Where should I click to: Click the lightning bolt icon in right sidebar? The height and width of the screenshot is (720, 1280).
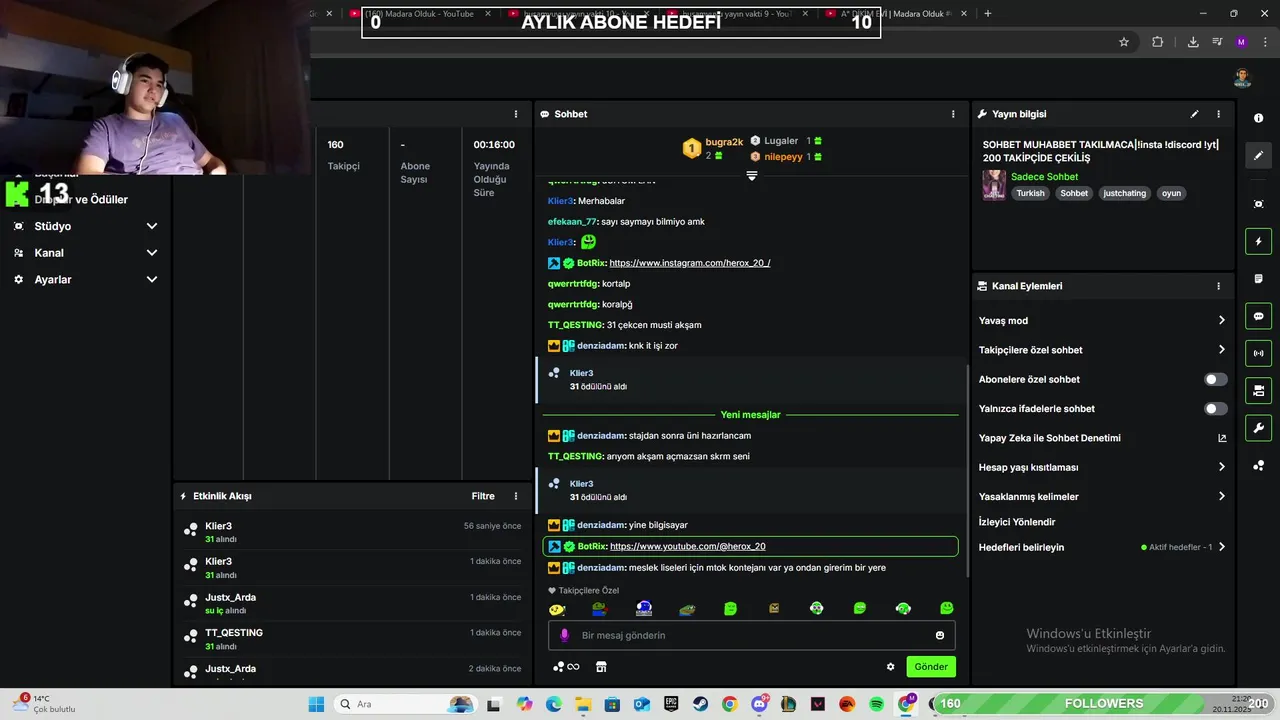pos(1258,241)
